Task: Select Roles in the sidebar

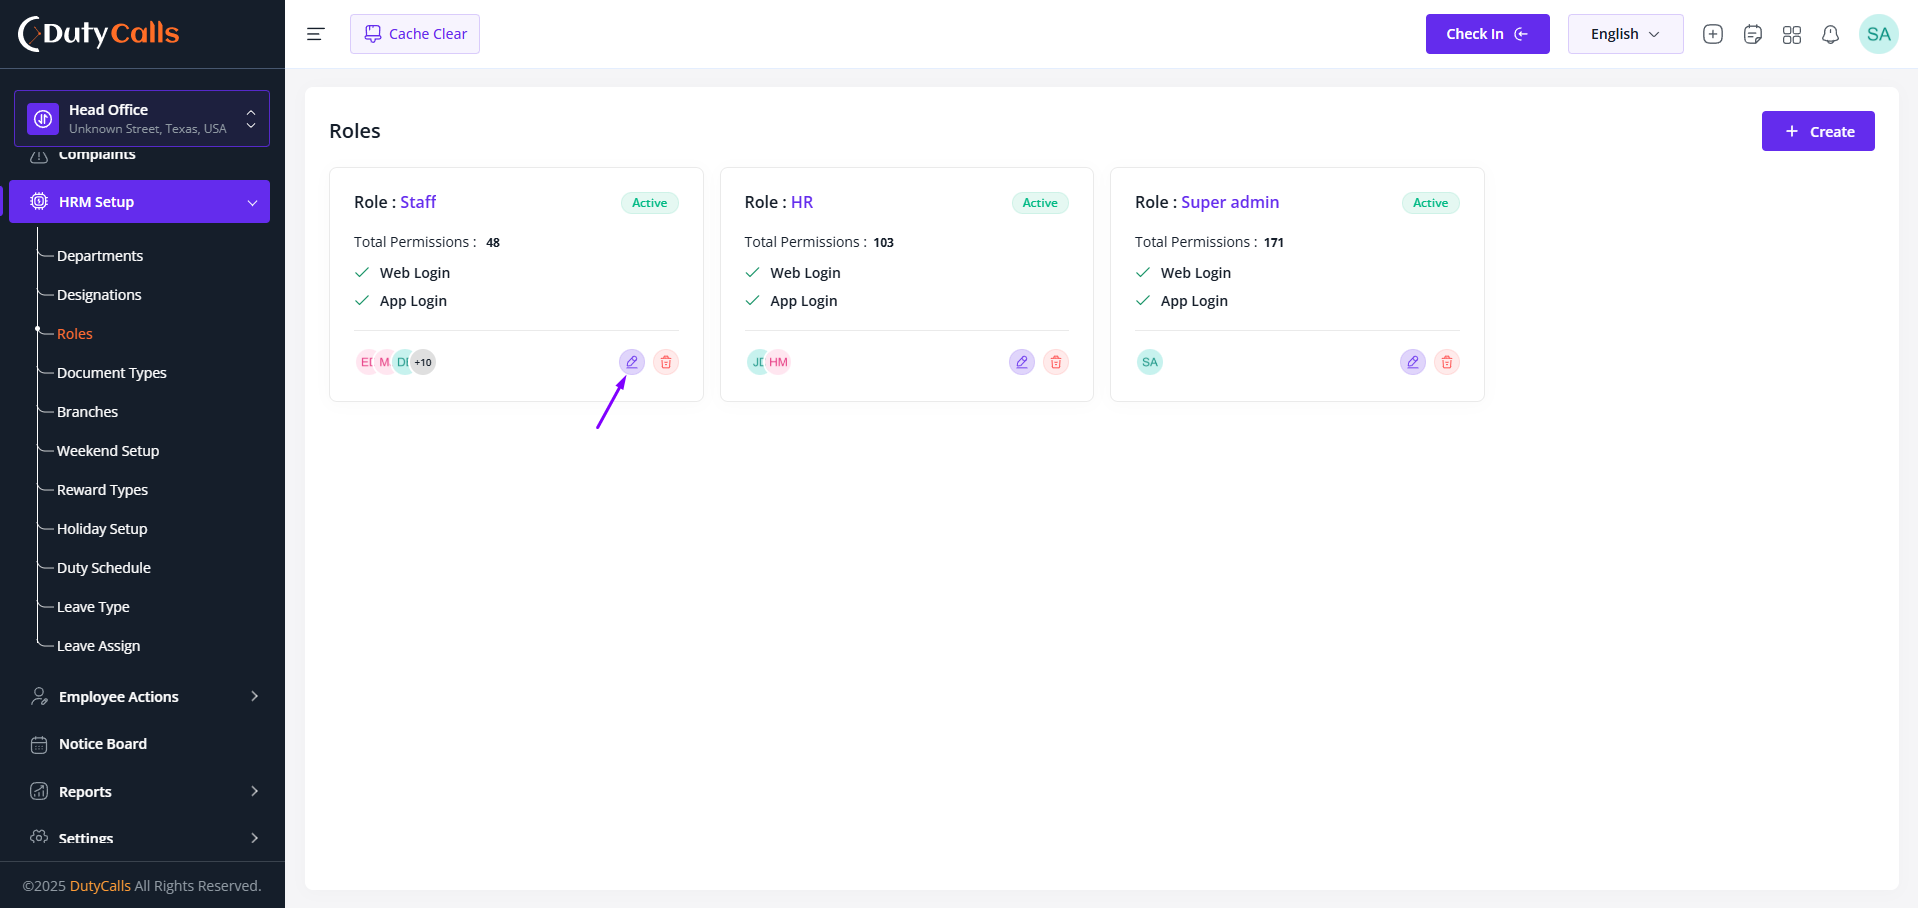Action: tap(75, 334)
